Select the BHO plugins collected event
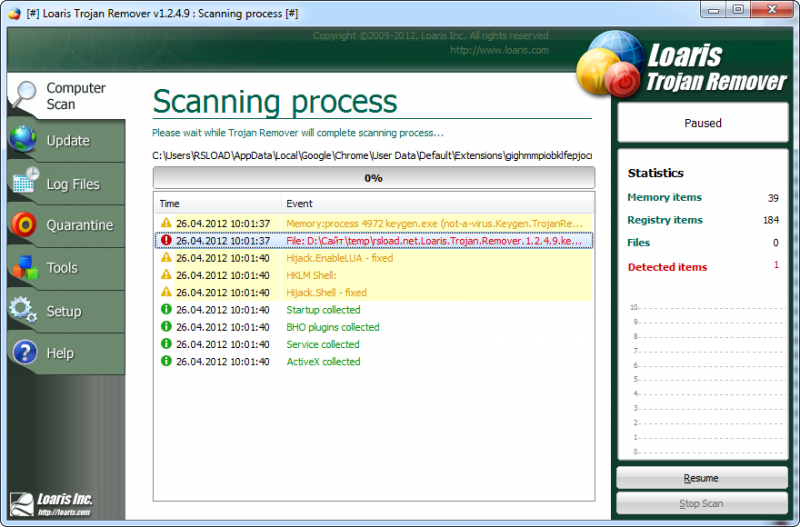Image resolution: width=800 pixels, height=527 pixels. coord(374,327)
